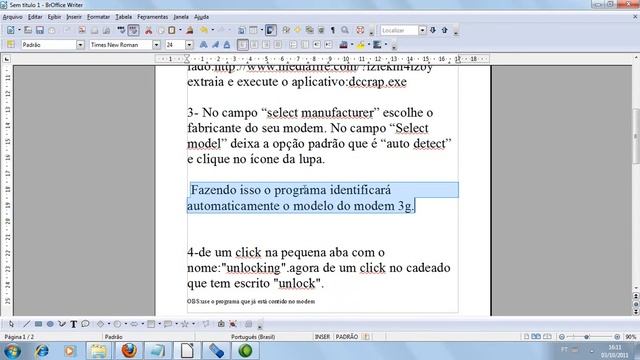The height and width of the screenshot is (360, 640).
Task: Click Página 1 / 2 in status bar
Action: point(19,337)
